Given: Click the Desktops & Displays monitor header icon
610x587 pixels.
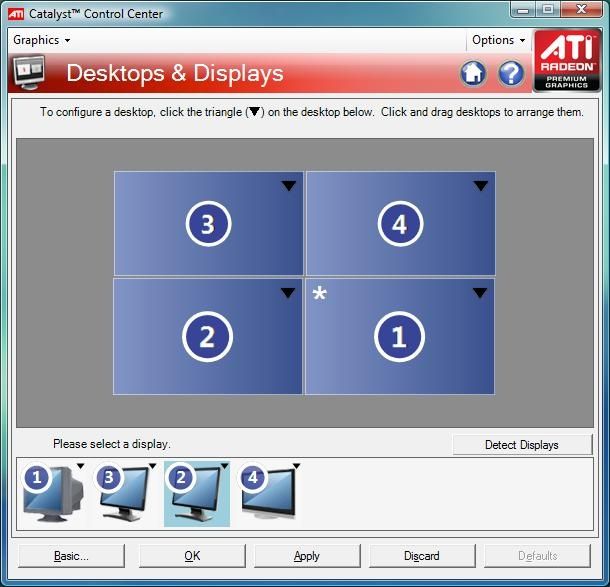Looking at the screenshot, I should [29, 72].
